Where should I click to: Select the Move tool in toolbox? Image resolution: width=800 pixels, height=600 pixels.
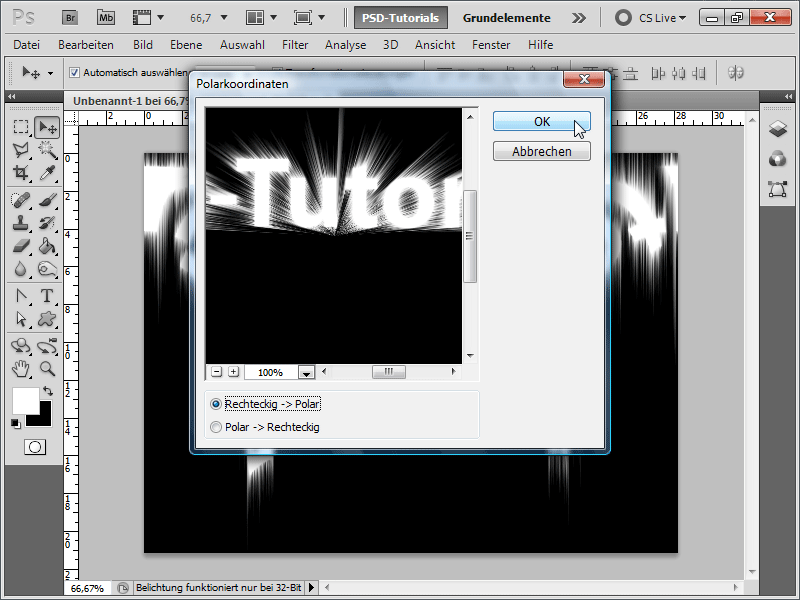[47, 127]
